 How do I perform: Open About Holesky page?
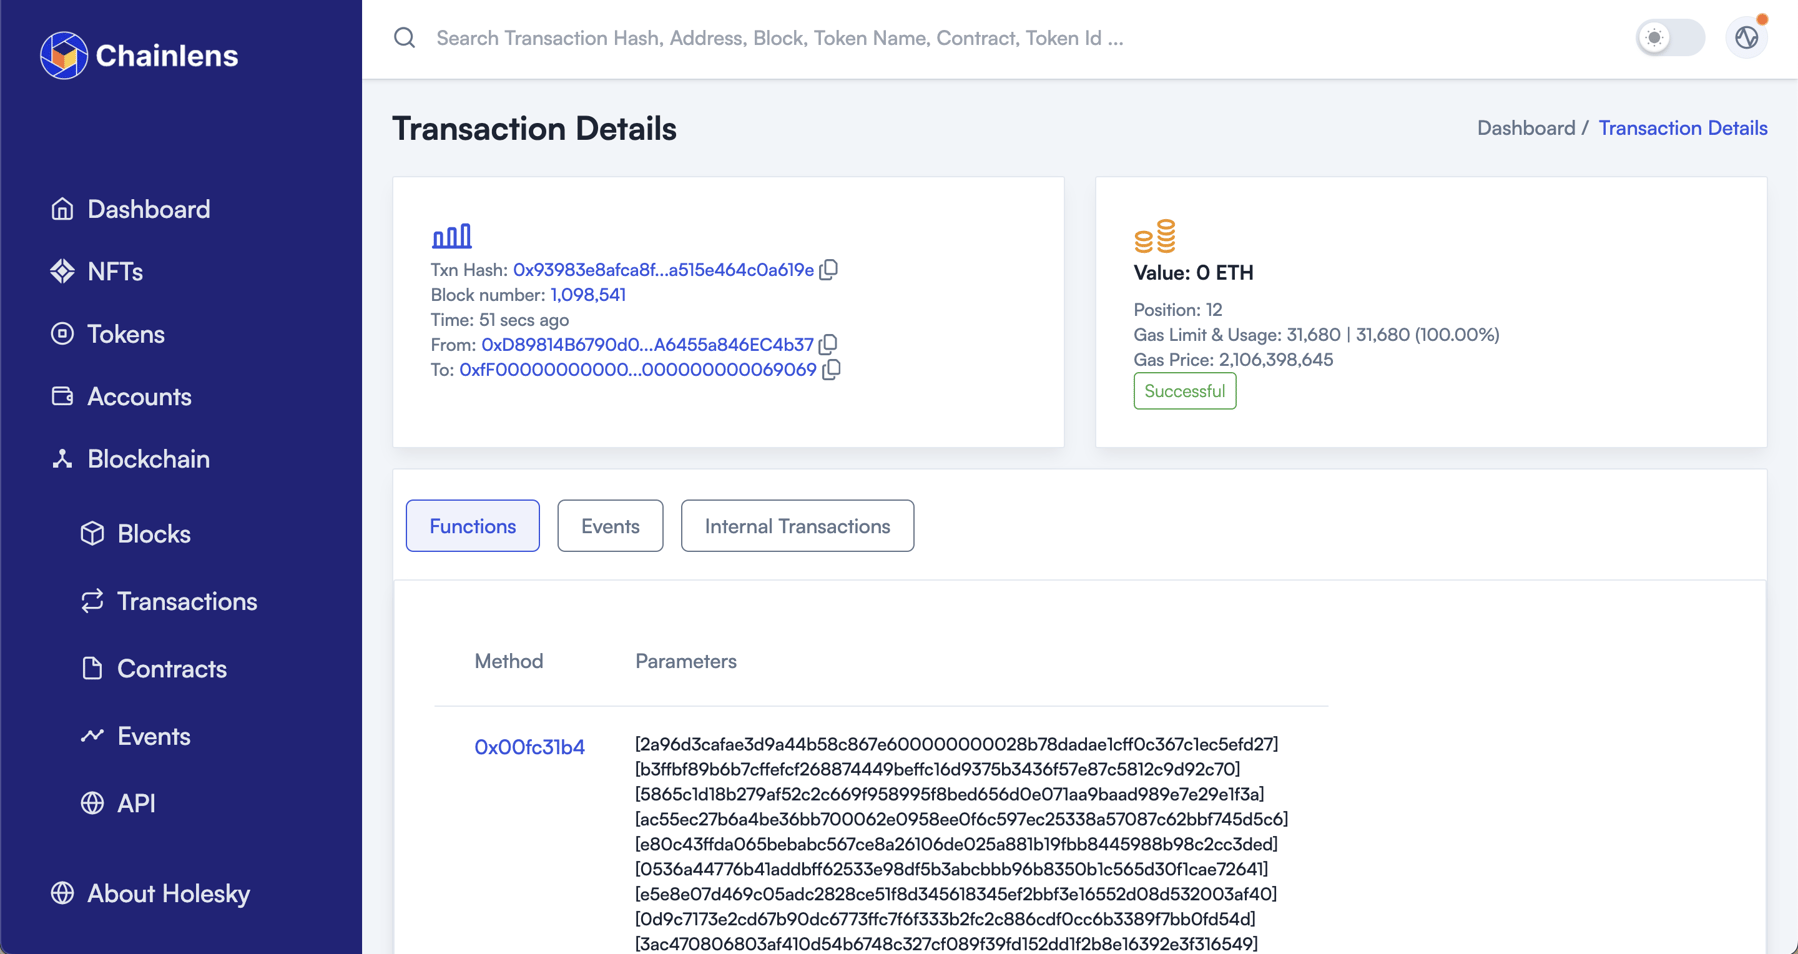coord(168,893)
